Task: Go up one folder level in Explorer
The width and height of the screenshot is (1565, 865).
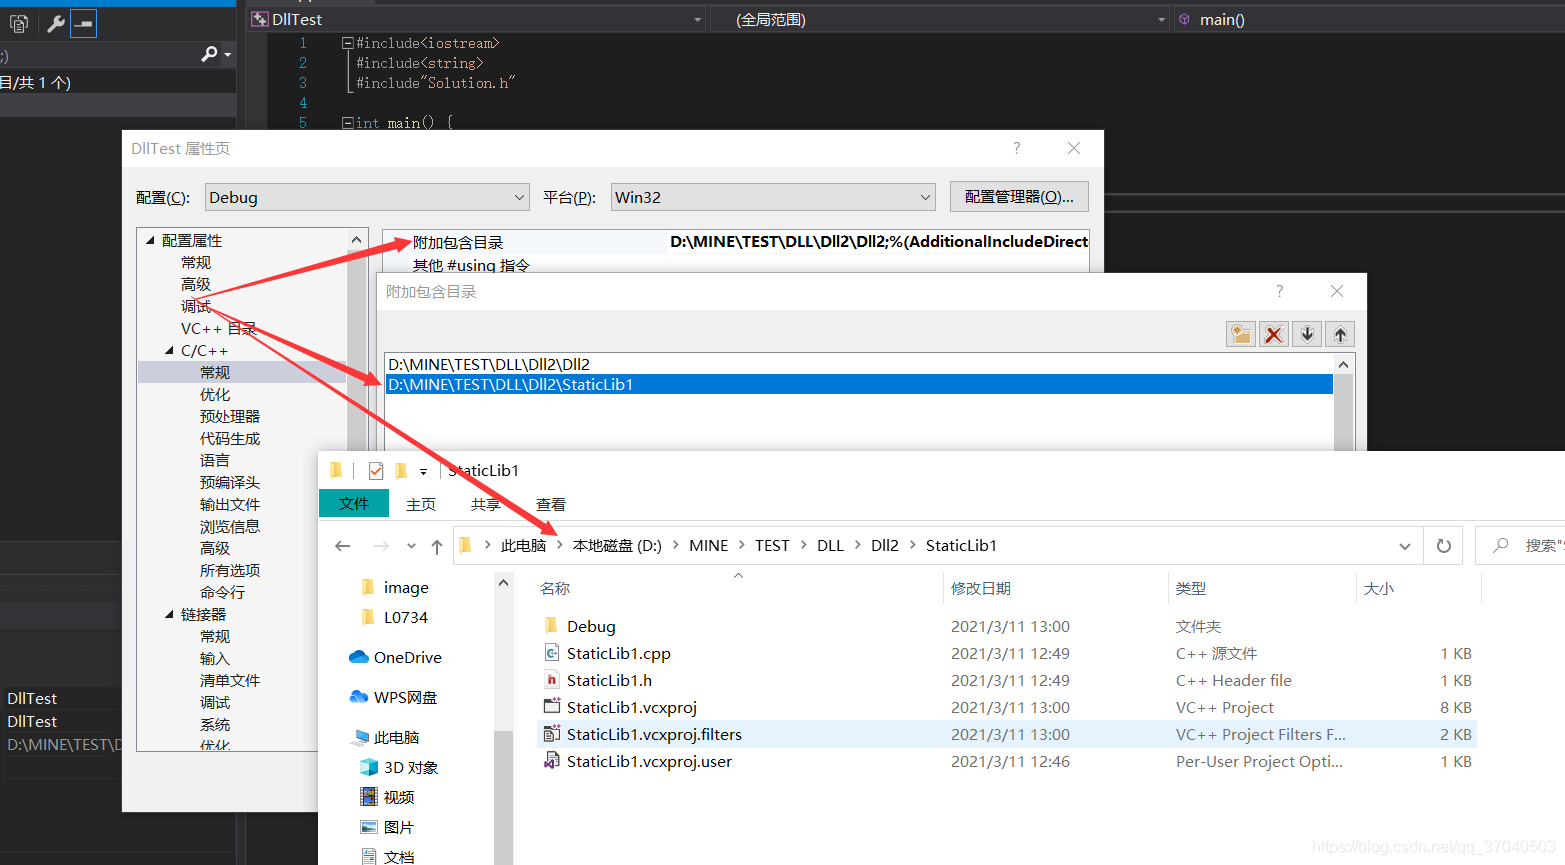Action: pos(437,546)
